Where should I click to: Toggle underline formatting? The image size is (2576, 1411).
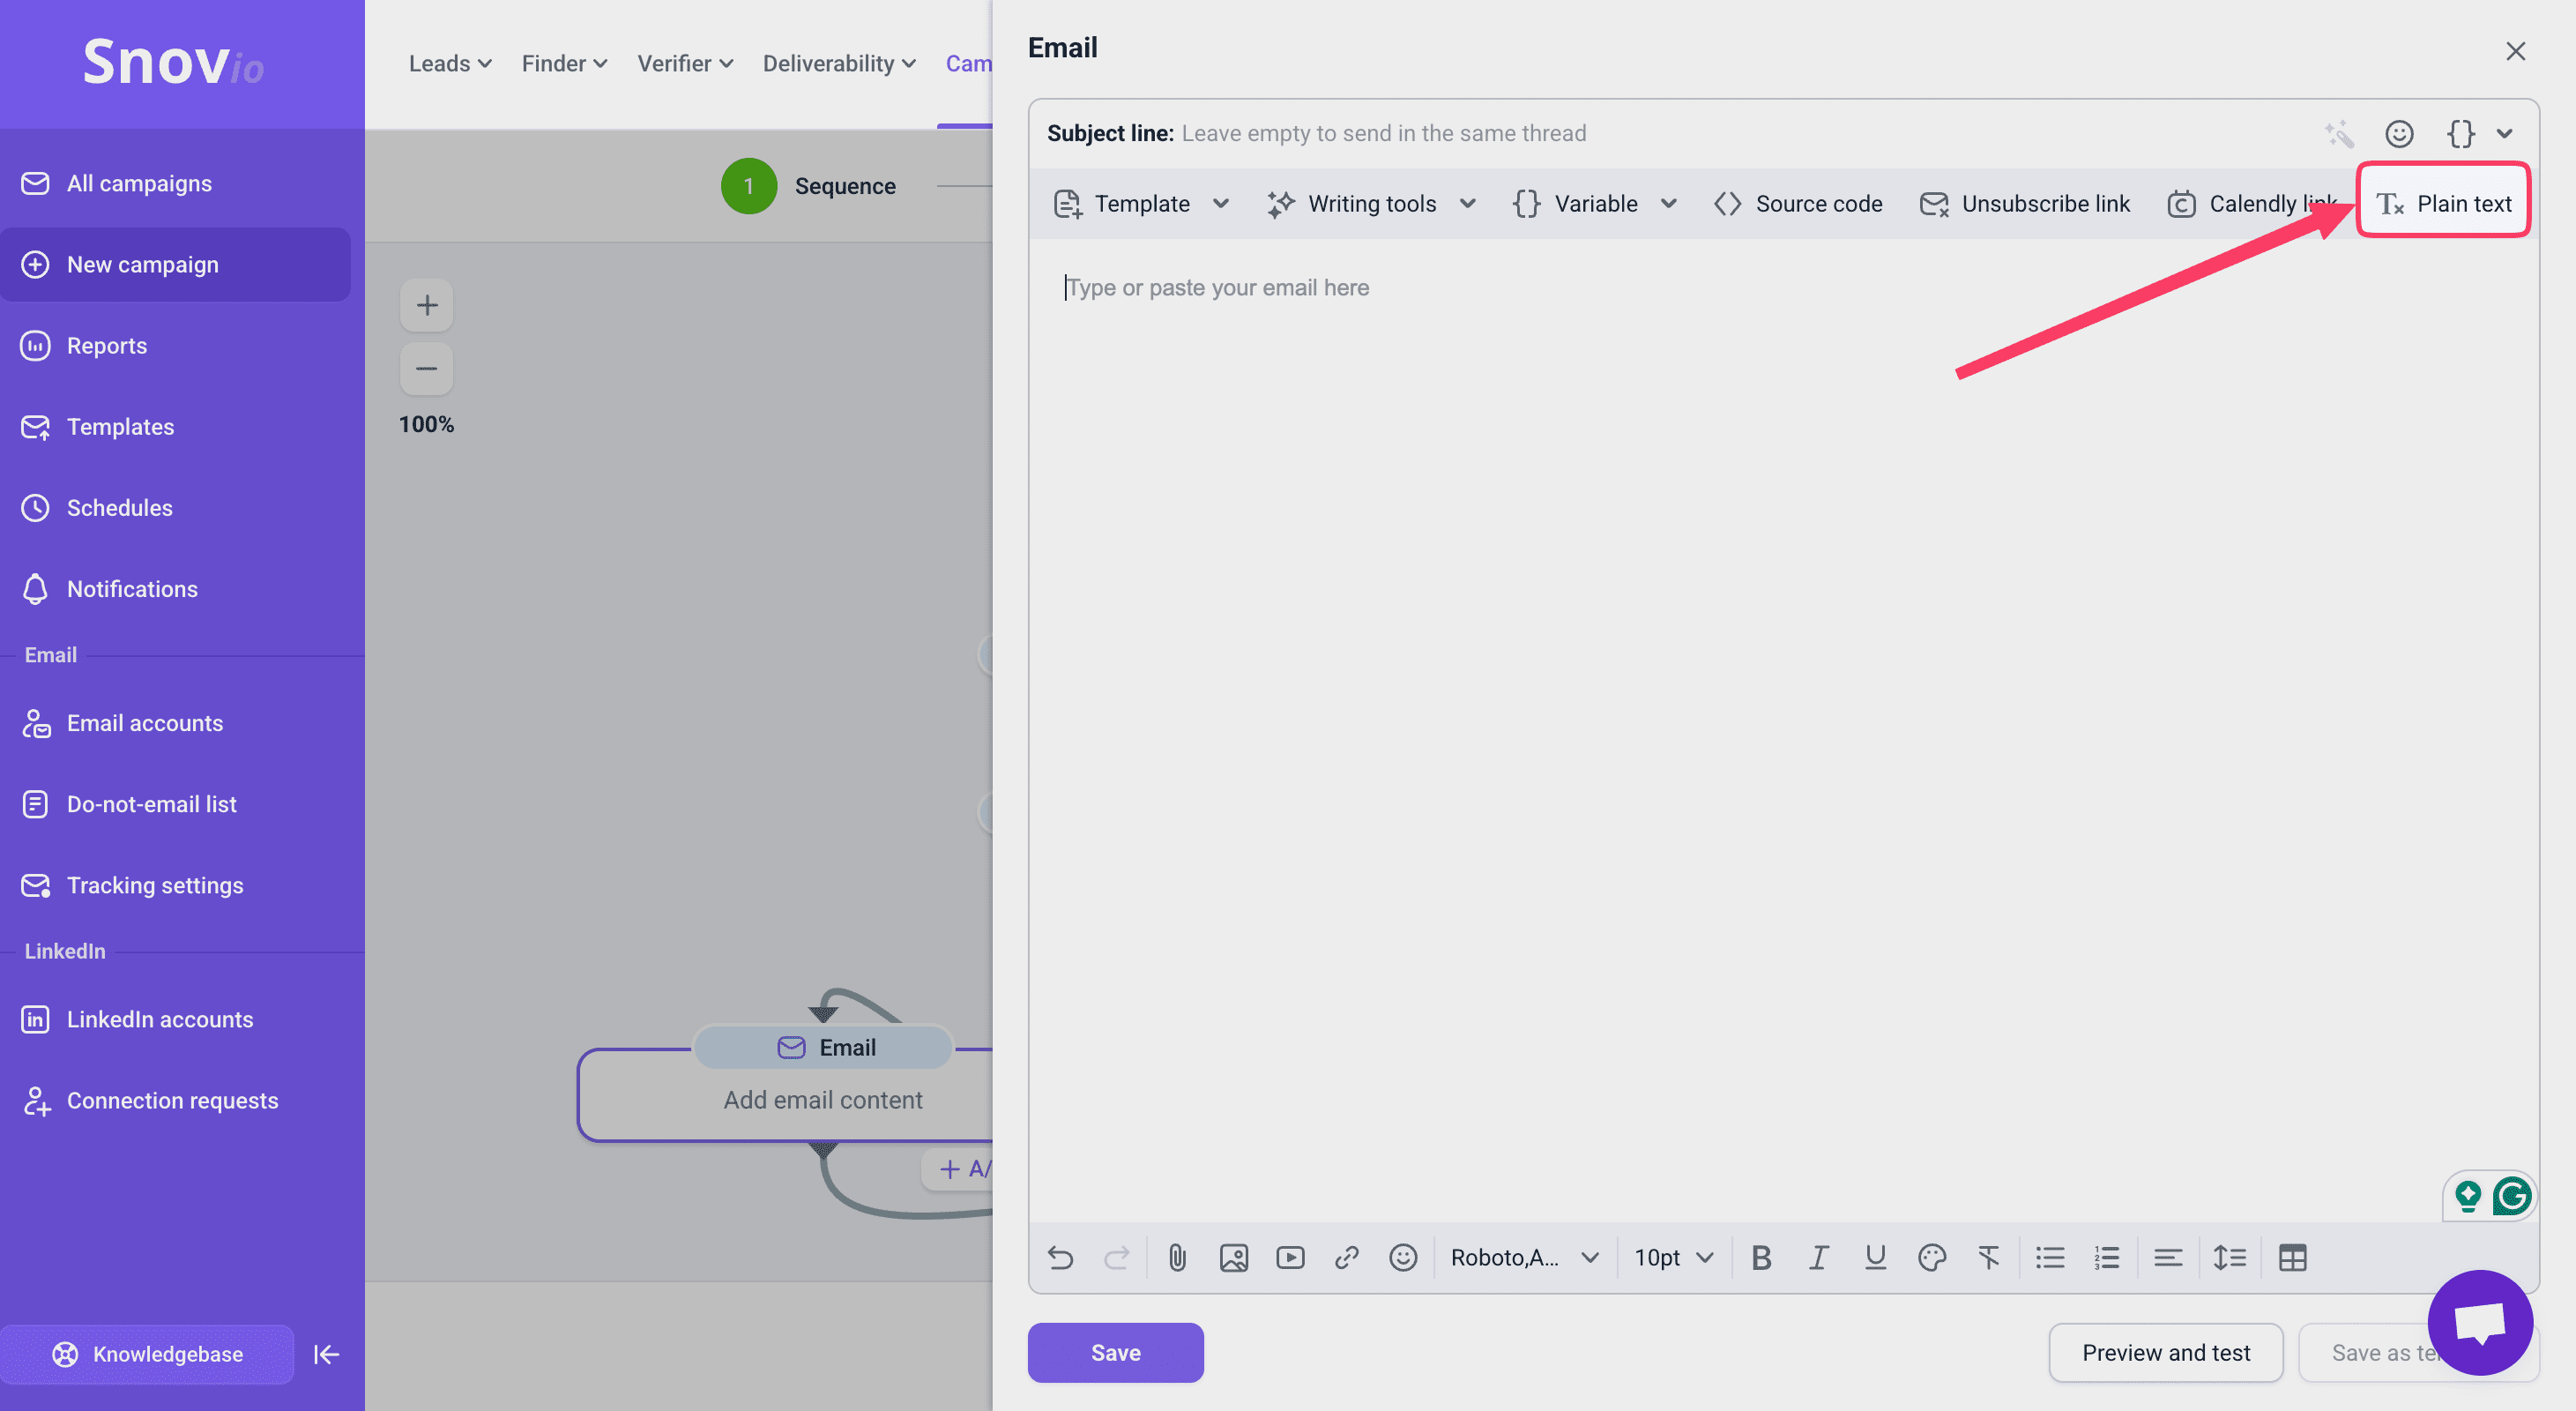click(x=1875, y=1257)
